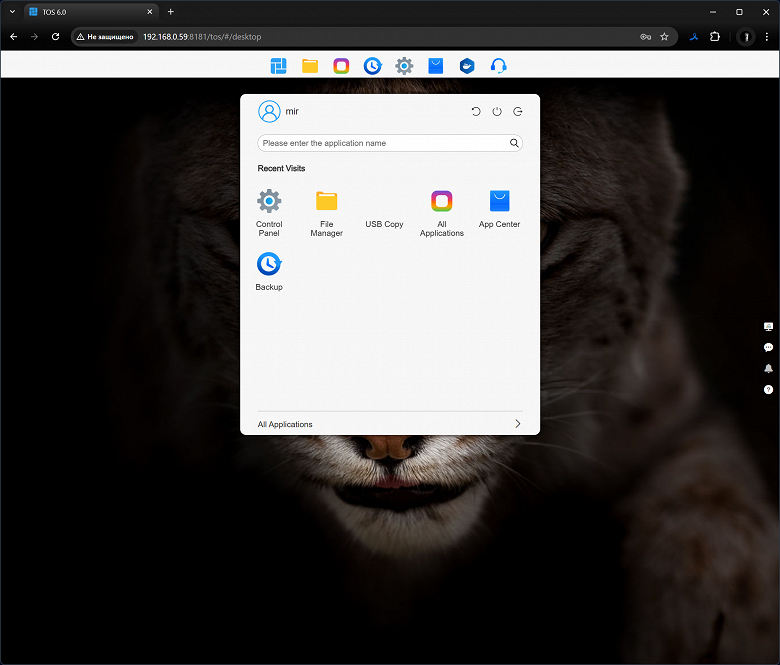The height and width of the screenshot is (665, 780).
Task: Open the TOS start menu icon
Action: [x=279, y=66]
